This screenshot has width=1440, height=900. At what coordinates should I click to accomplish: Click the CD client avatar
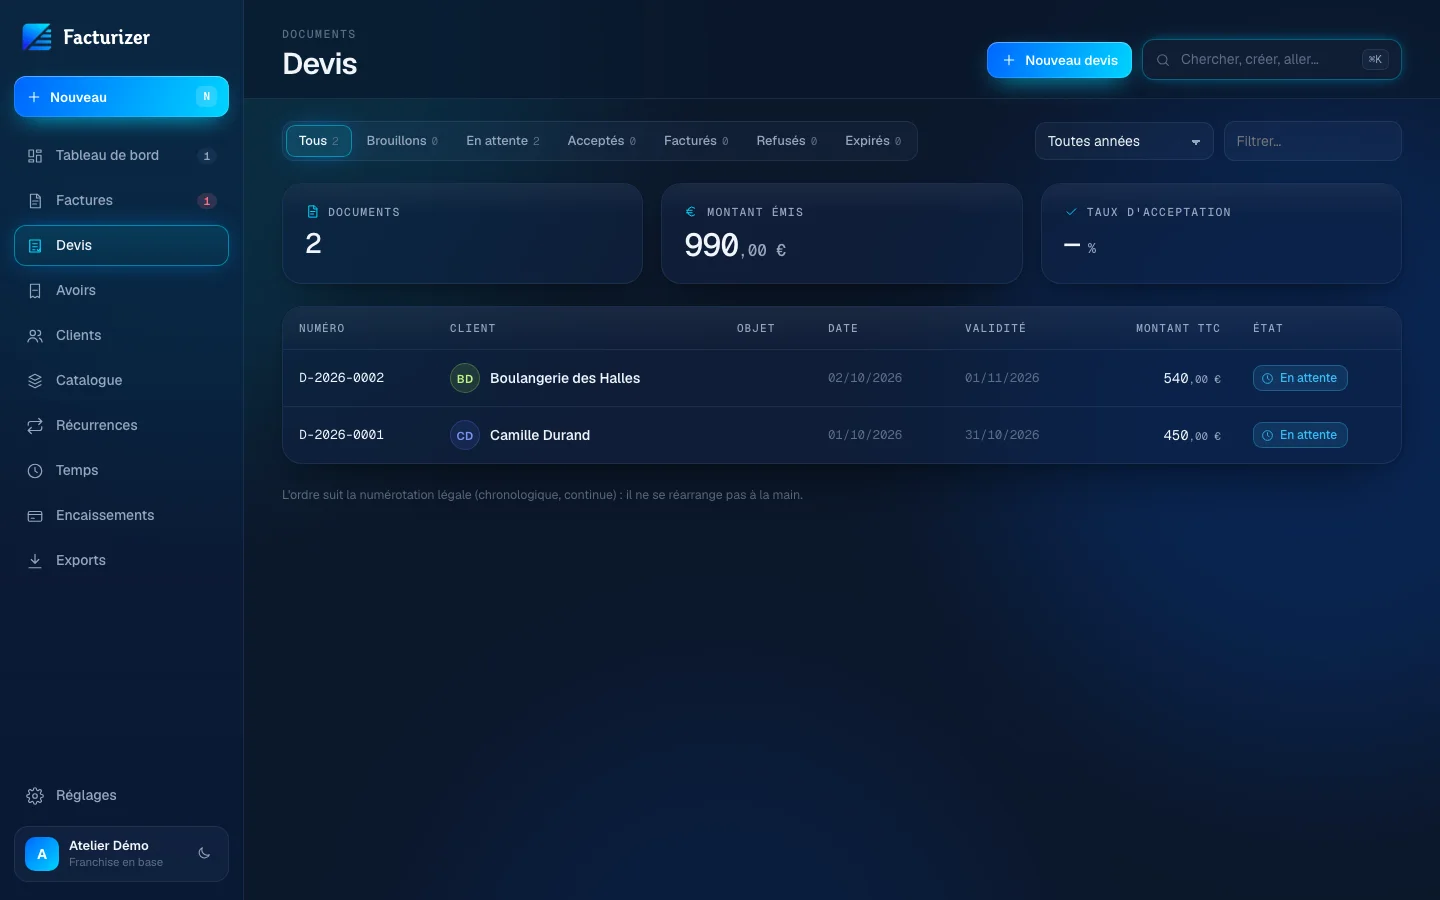(x=465, y=435)
